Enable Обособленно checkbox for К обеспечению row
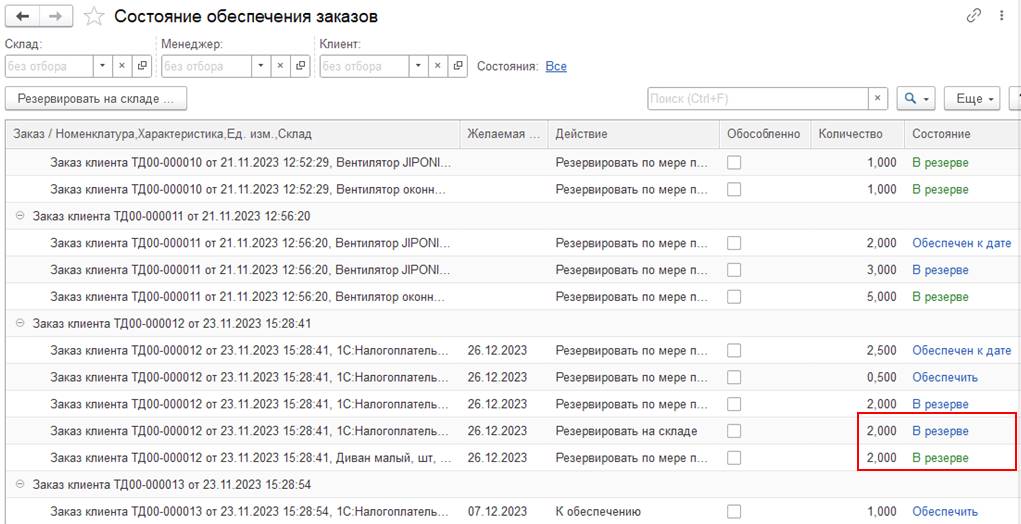This screenshot has height=524, width=1021. coord(734,512)
